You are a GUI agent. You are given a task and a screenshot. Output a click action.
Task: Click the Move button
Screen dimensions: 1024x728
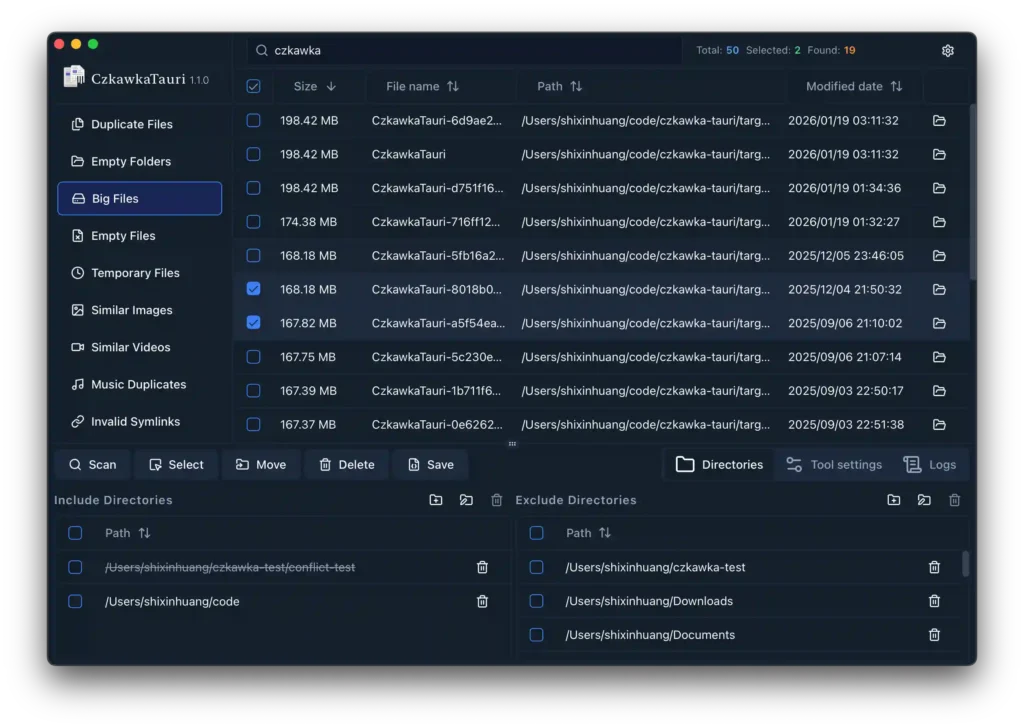(261, 465)
